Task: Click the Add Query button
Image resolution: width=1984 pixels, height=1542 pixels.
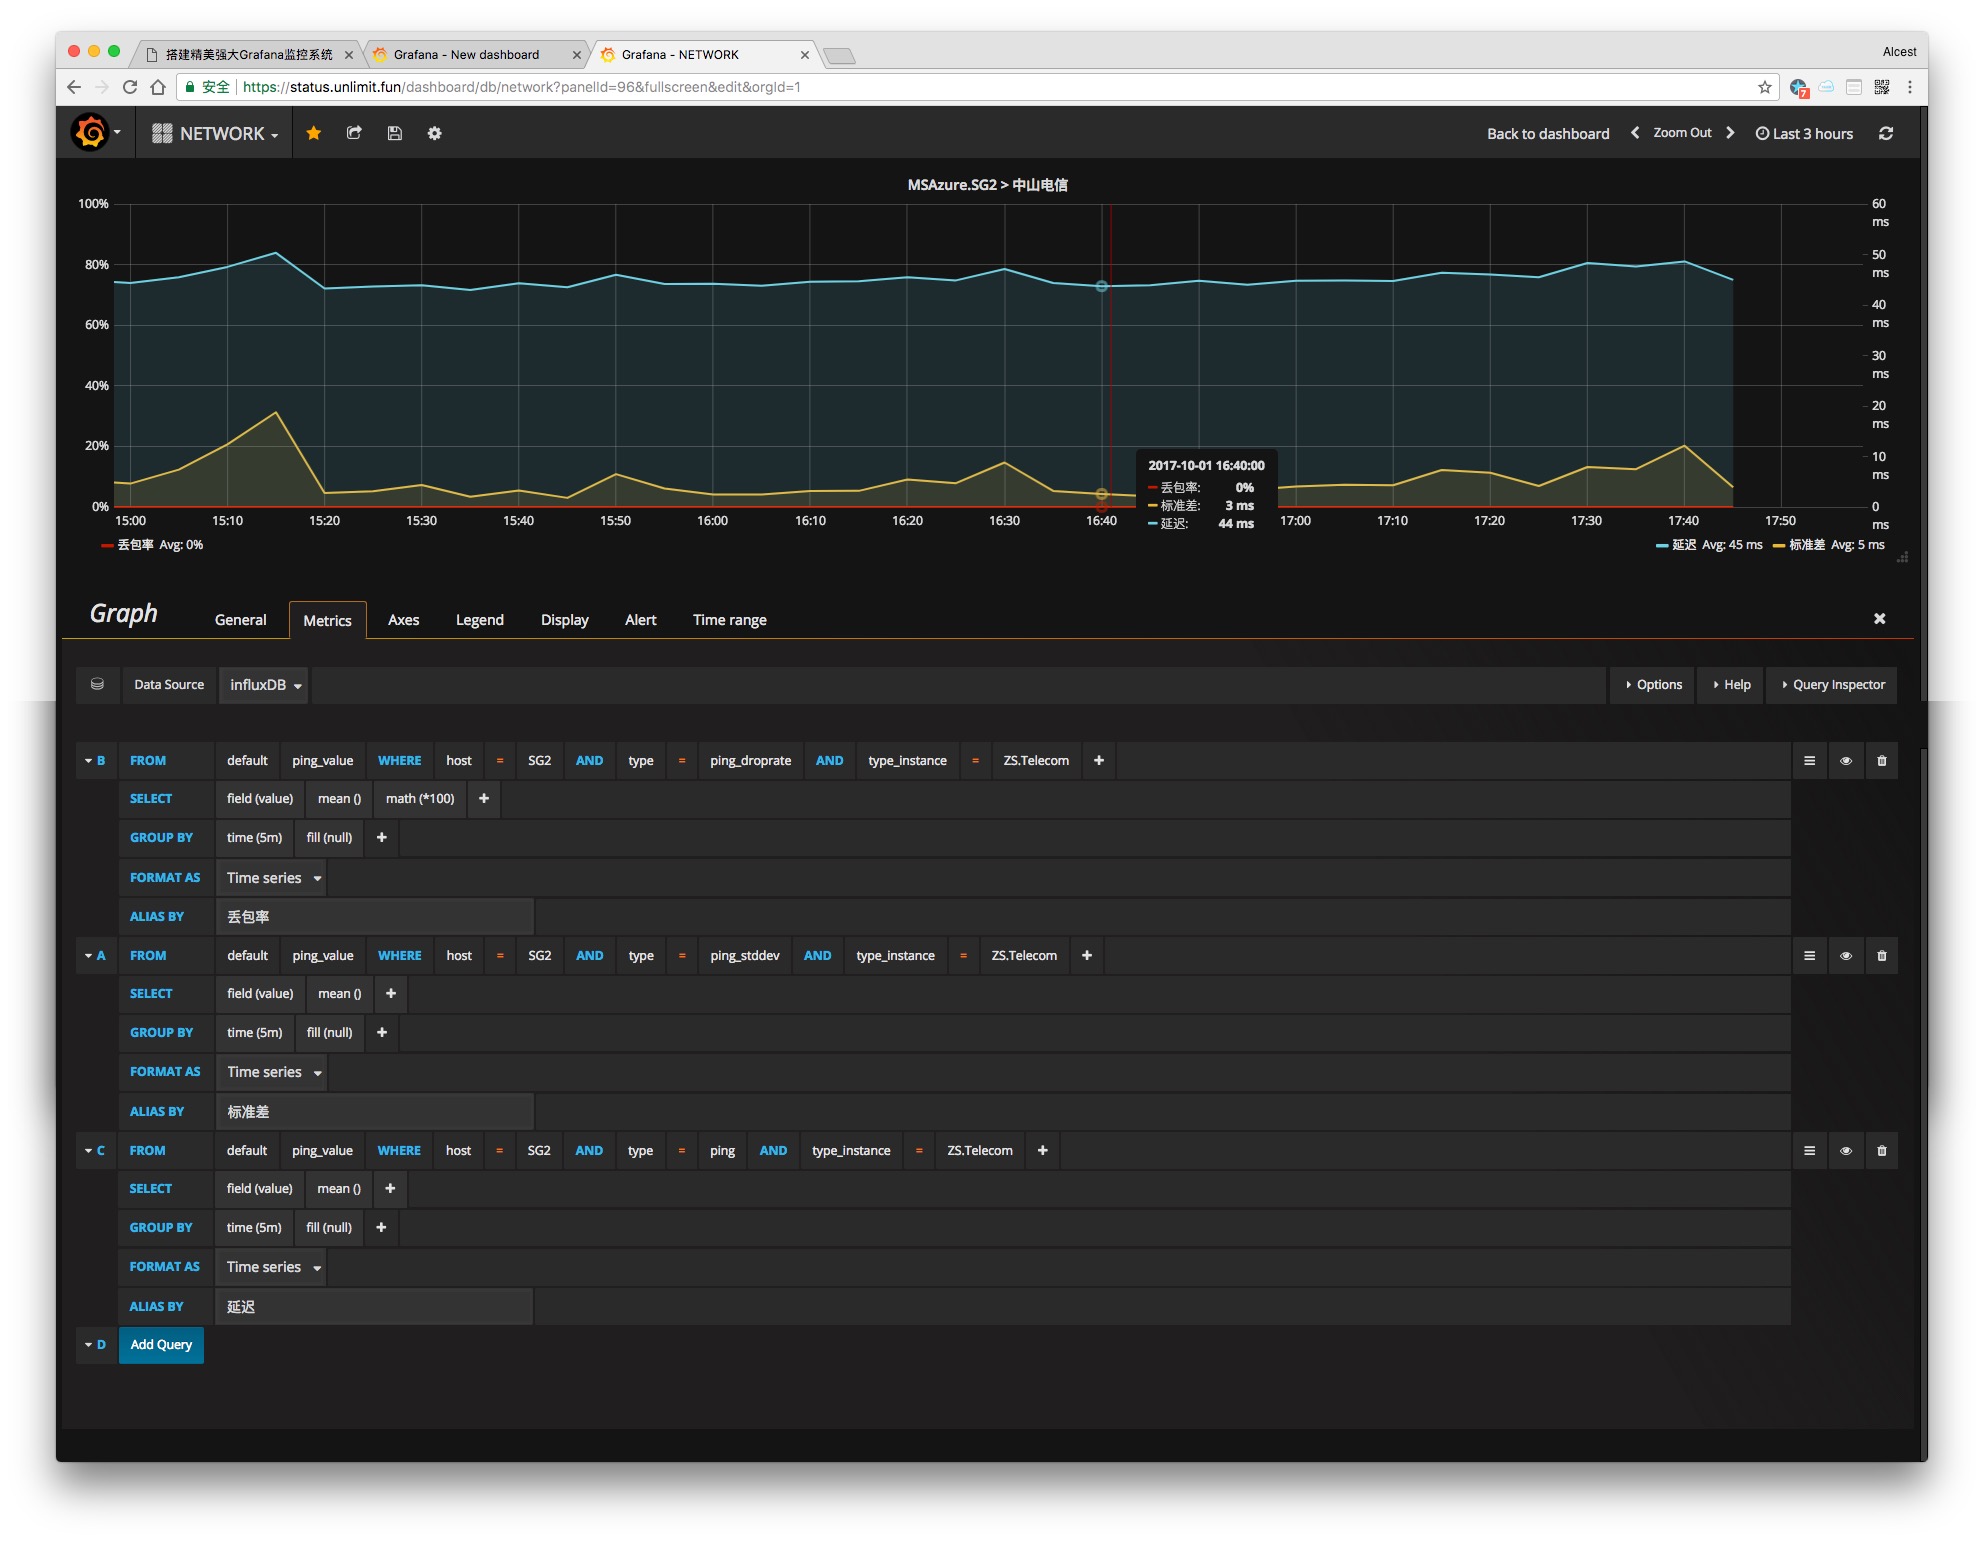Action: pyautogui.click(x=161, y=1345)
